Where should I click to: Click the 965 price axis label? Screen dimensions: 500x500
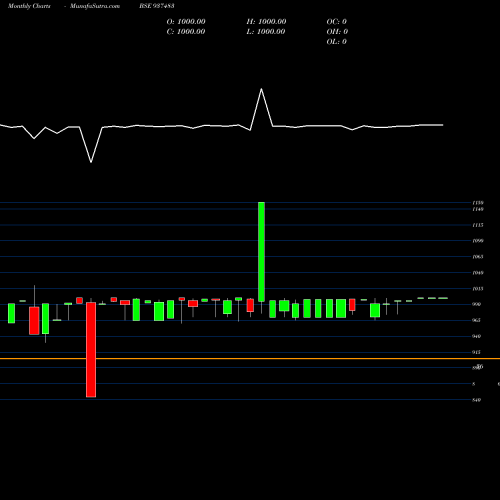[x=476, y=320]
